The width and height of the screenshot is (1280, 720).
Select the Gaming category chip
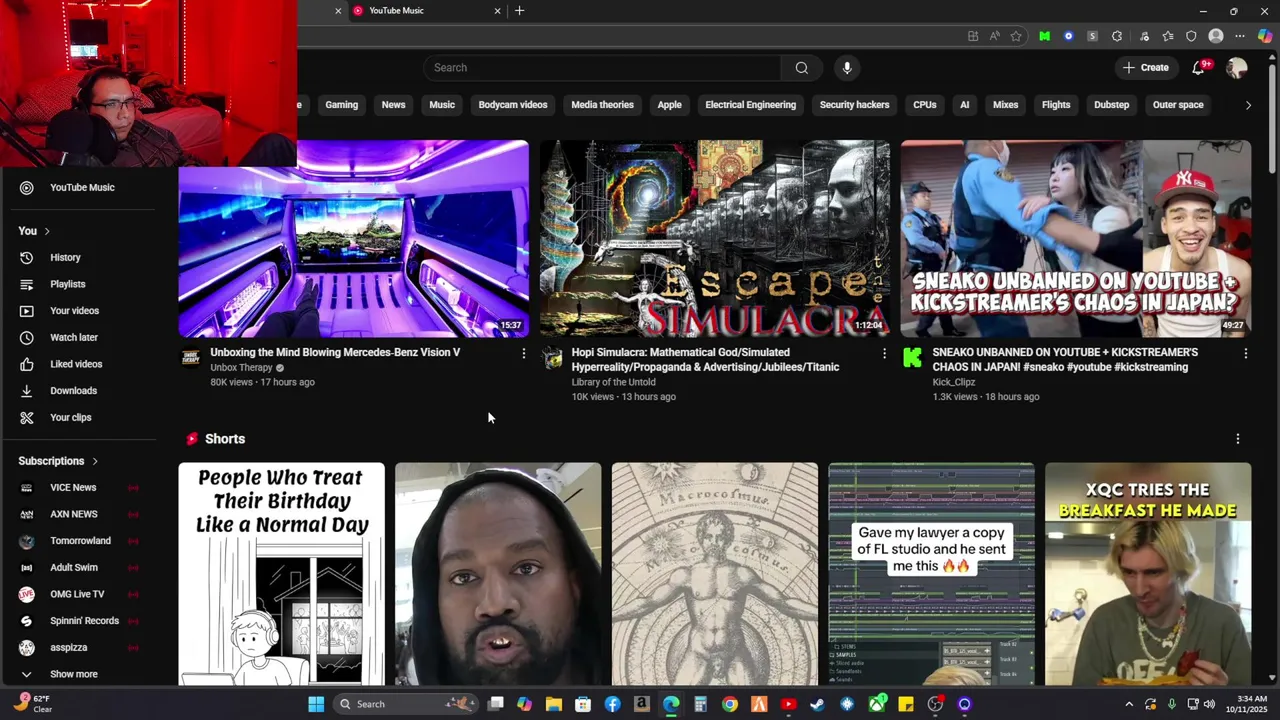pyautogui.click(x=341, y=105)
